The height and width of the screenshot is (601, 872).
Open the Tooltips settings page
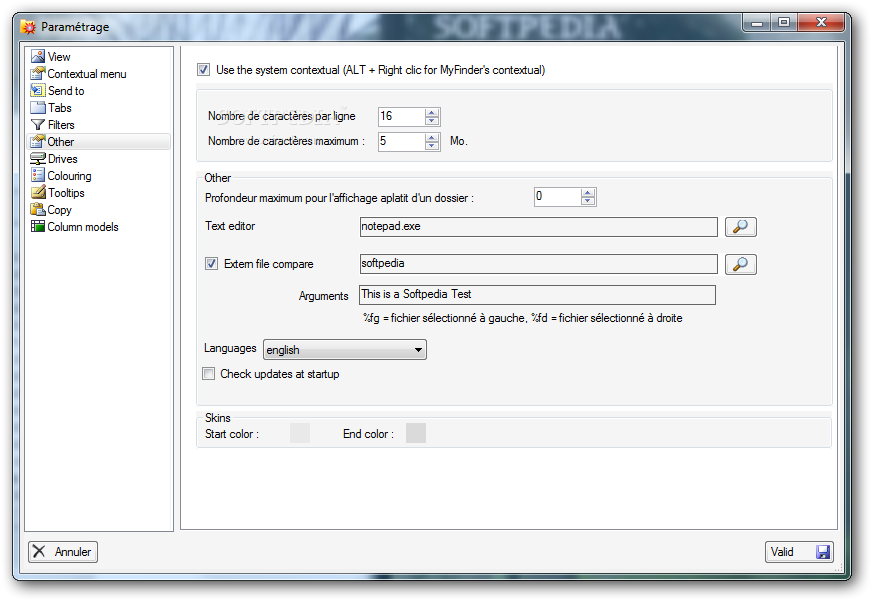66,193
